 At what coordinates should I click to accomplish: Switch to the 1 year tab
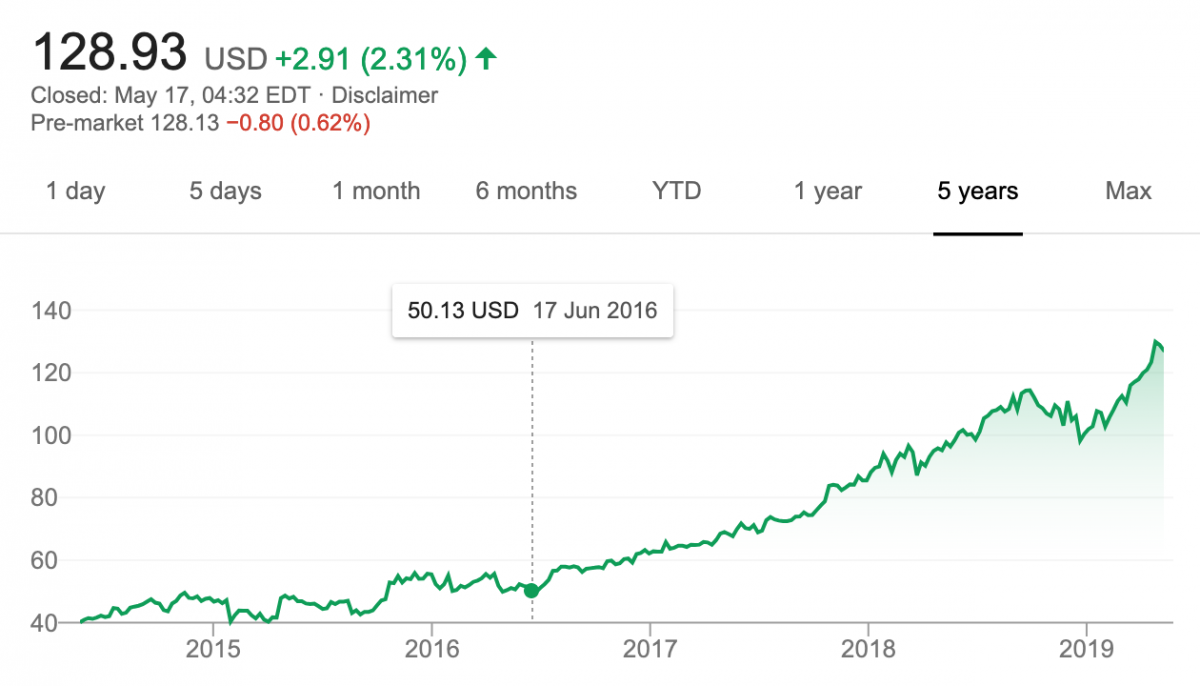tap(828, 191)
